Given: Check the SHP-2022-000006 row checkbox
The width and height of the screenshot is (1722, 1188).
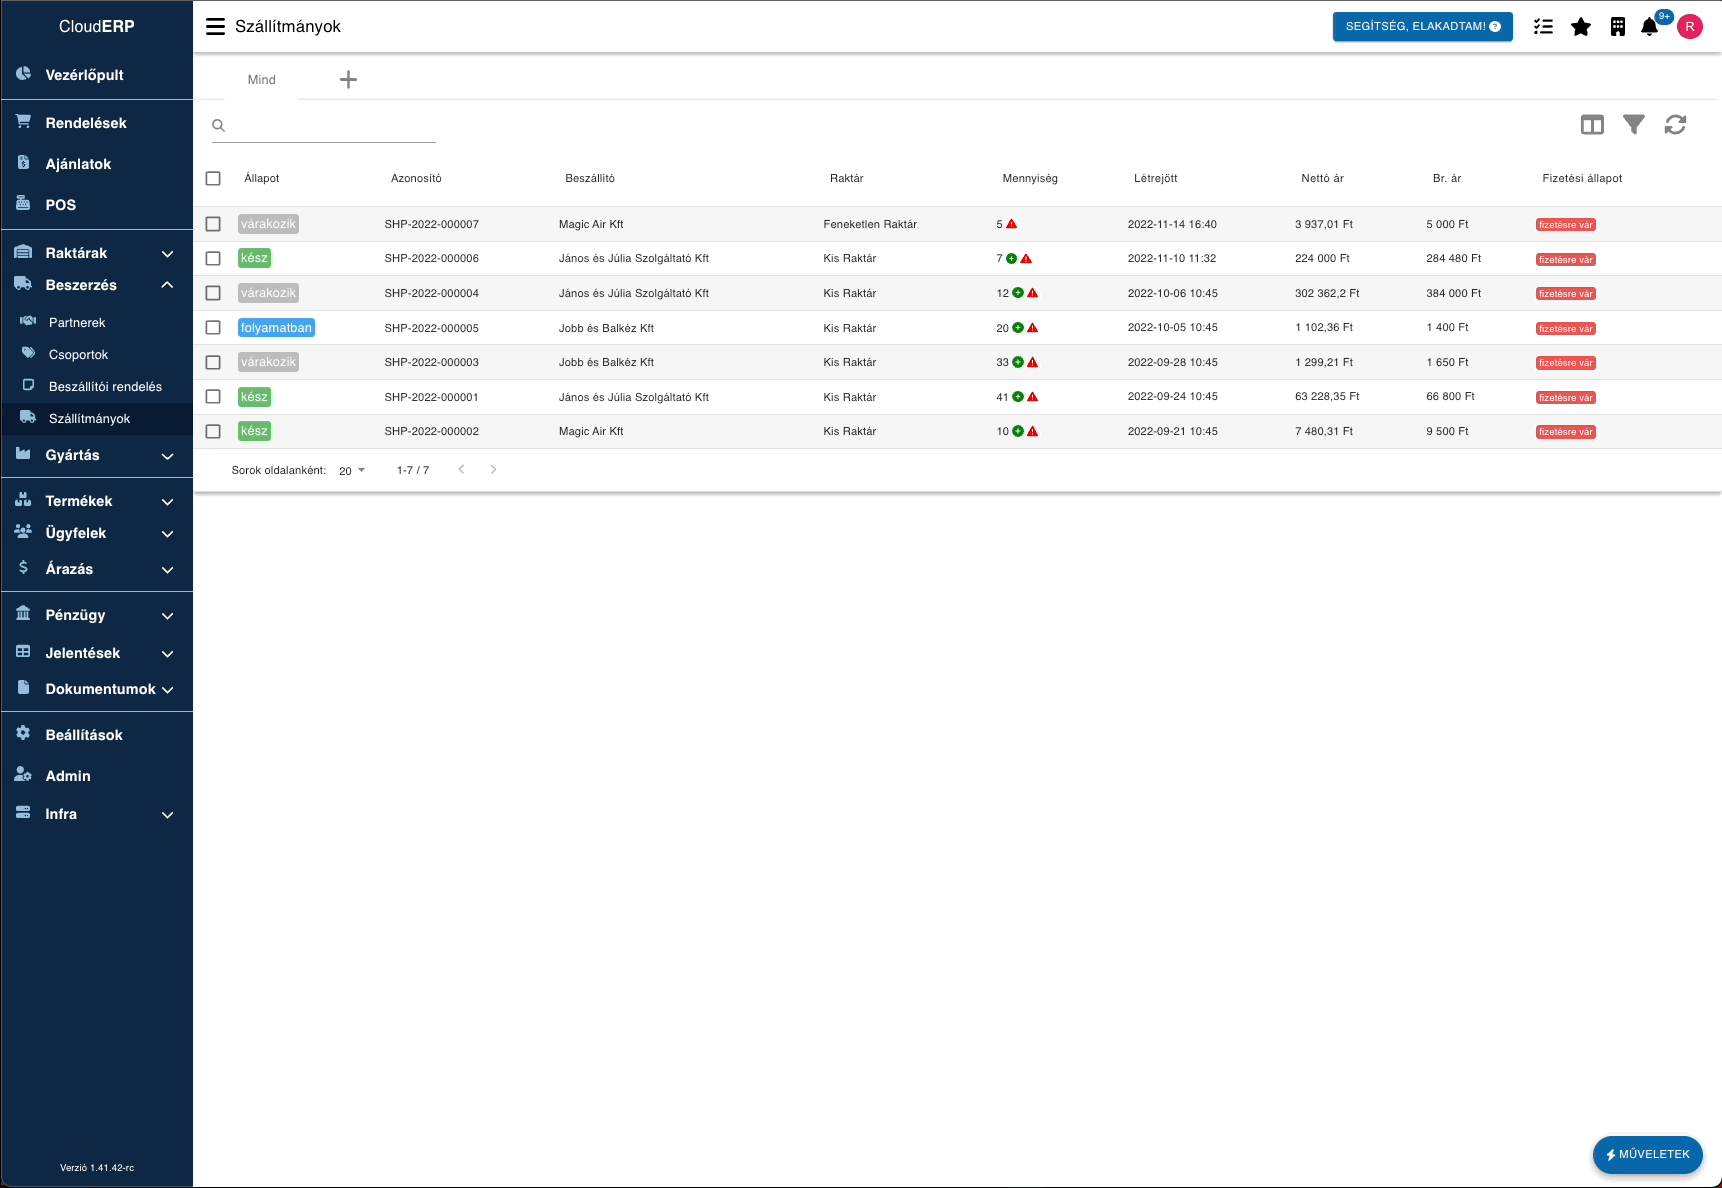Looking at the screenshot, I should pos(213,258).
